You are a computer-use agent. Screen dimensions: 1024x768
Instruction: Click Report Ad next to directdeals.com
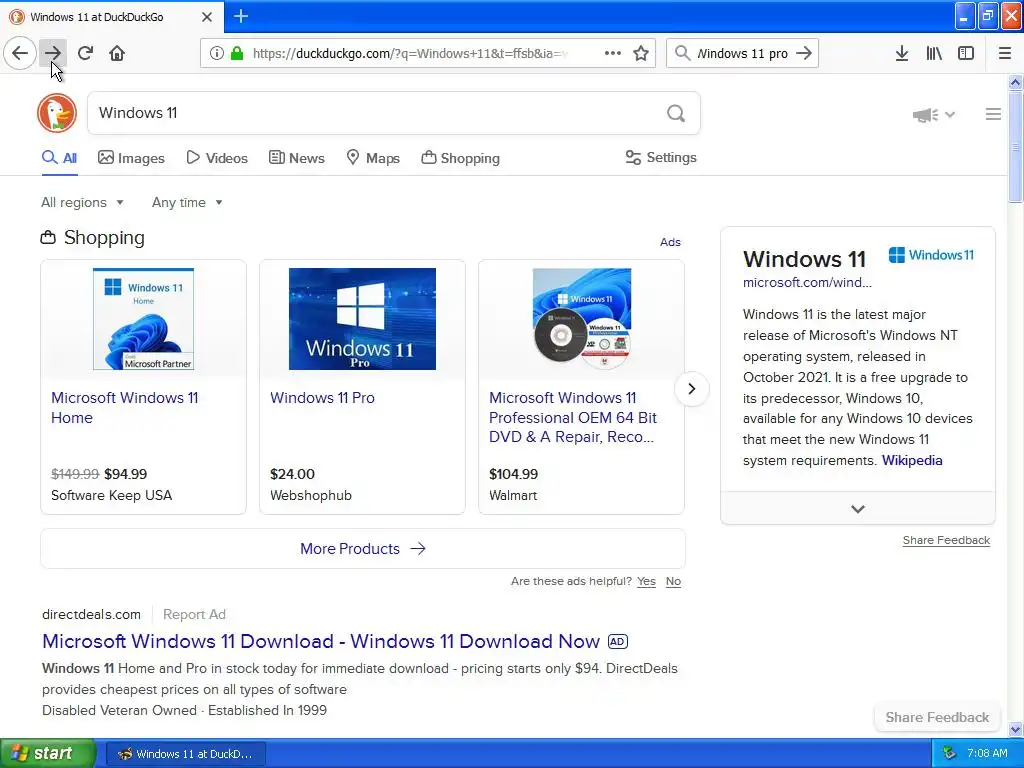194,615
